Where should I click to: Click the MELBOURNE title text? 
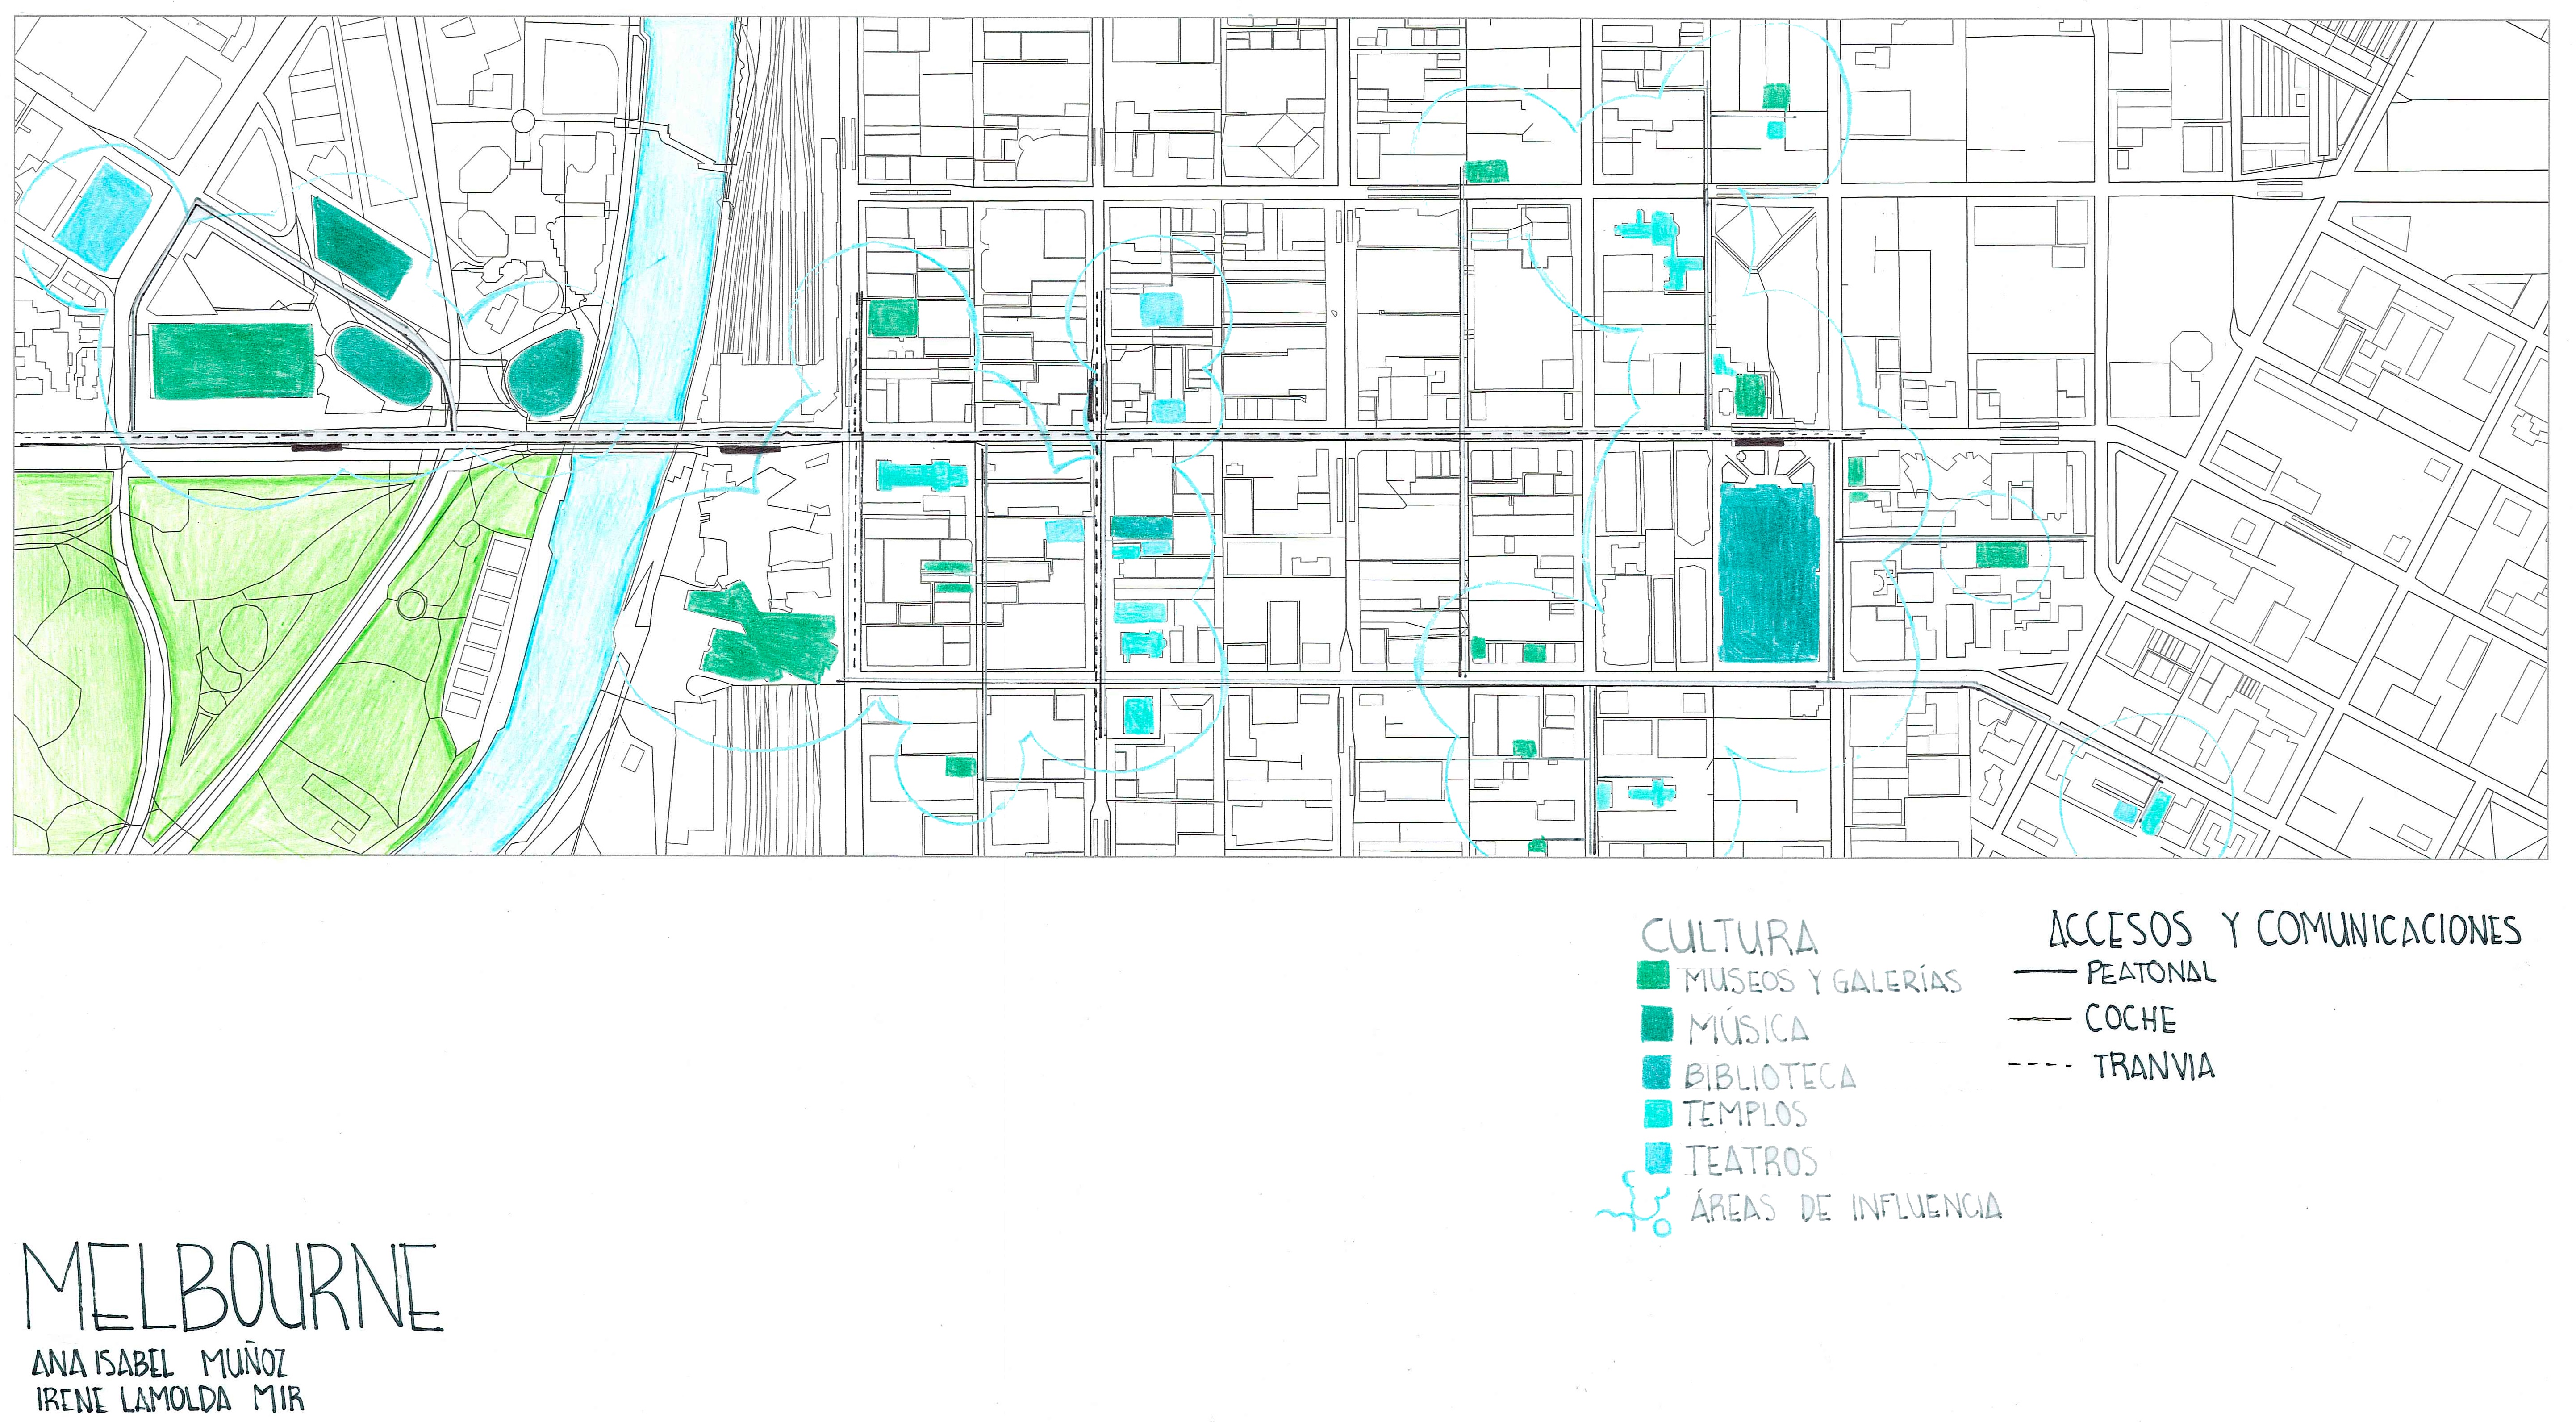tap(232, 1287)
